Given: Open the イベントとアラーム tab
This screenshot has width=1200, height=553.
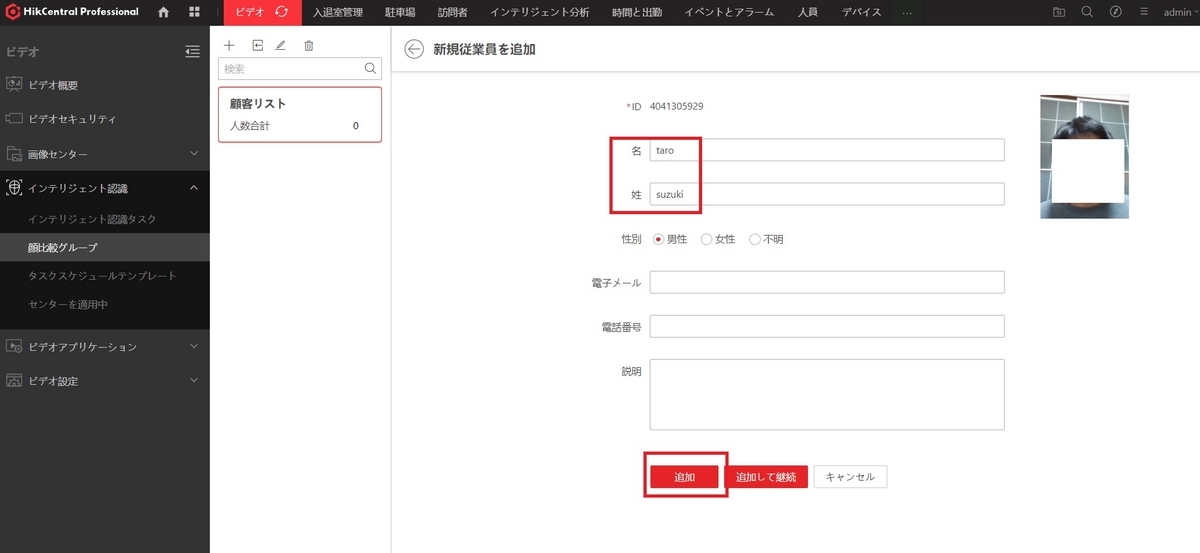Looking at the screenshot, I should tap(728, 12).
